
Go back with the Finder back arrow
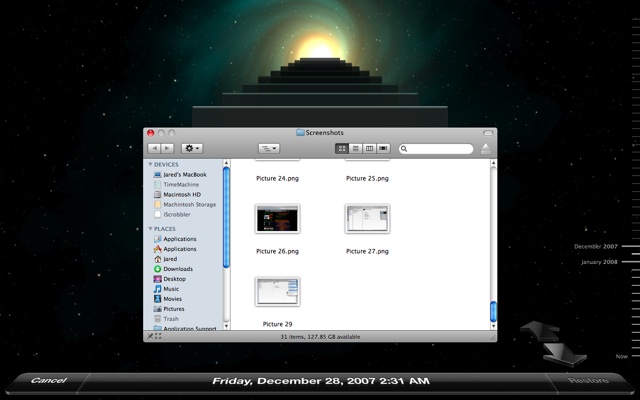[154, 149]
